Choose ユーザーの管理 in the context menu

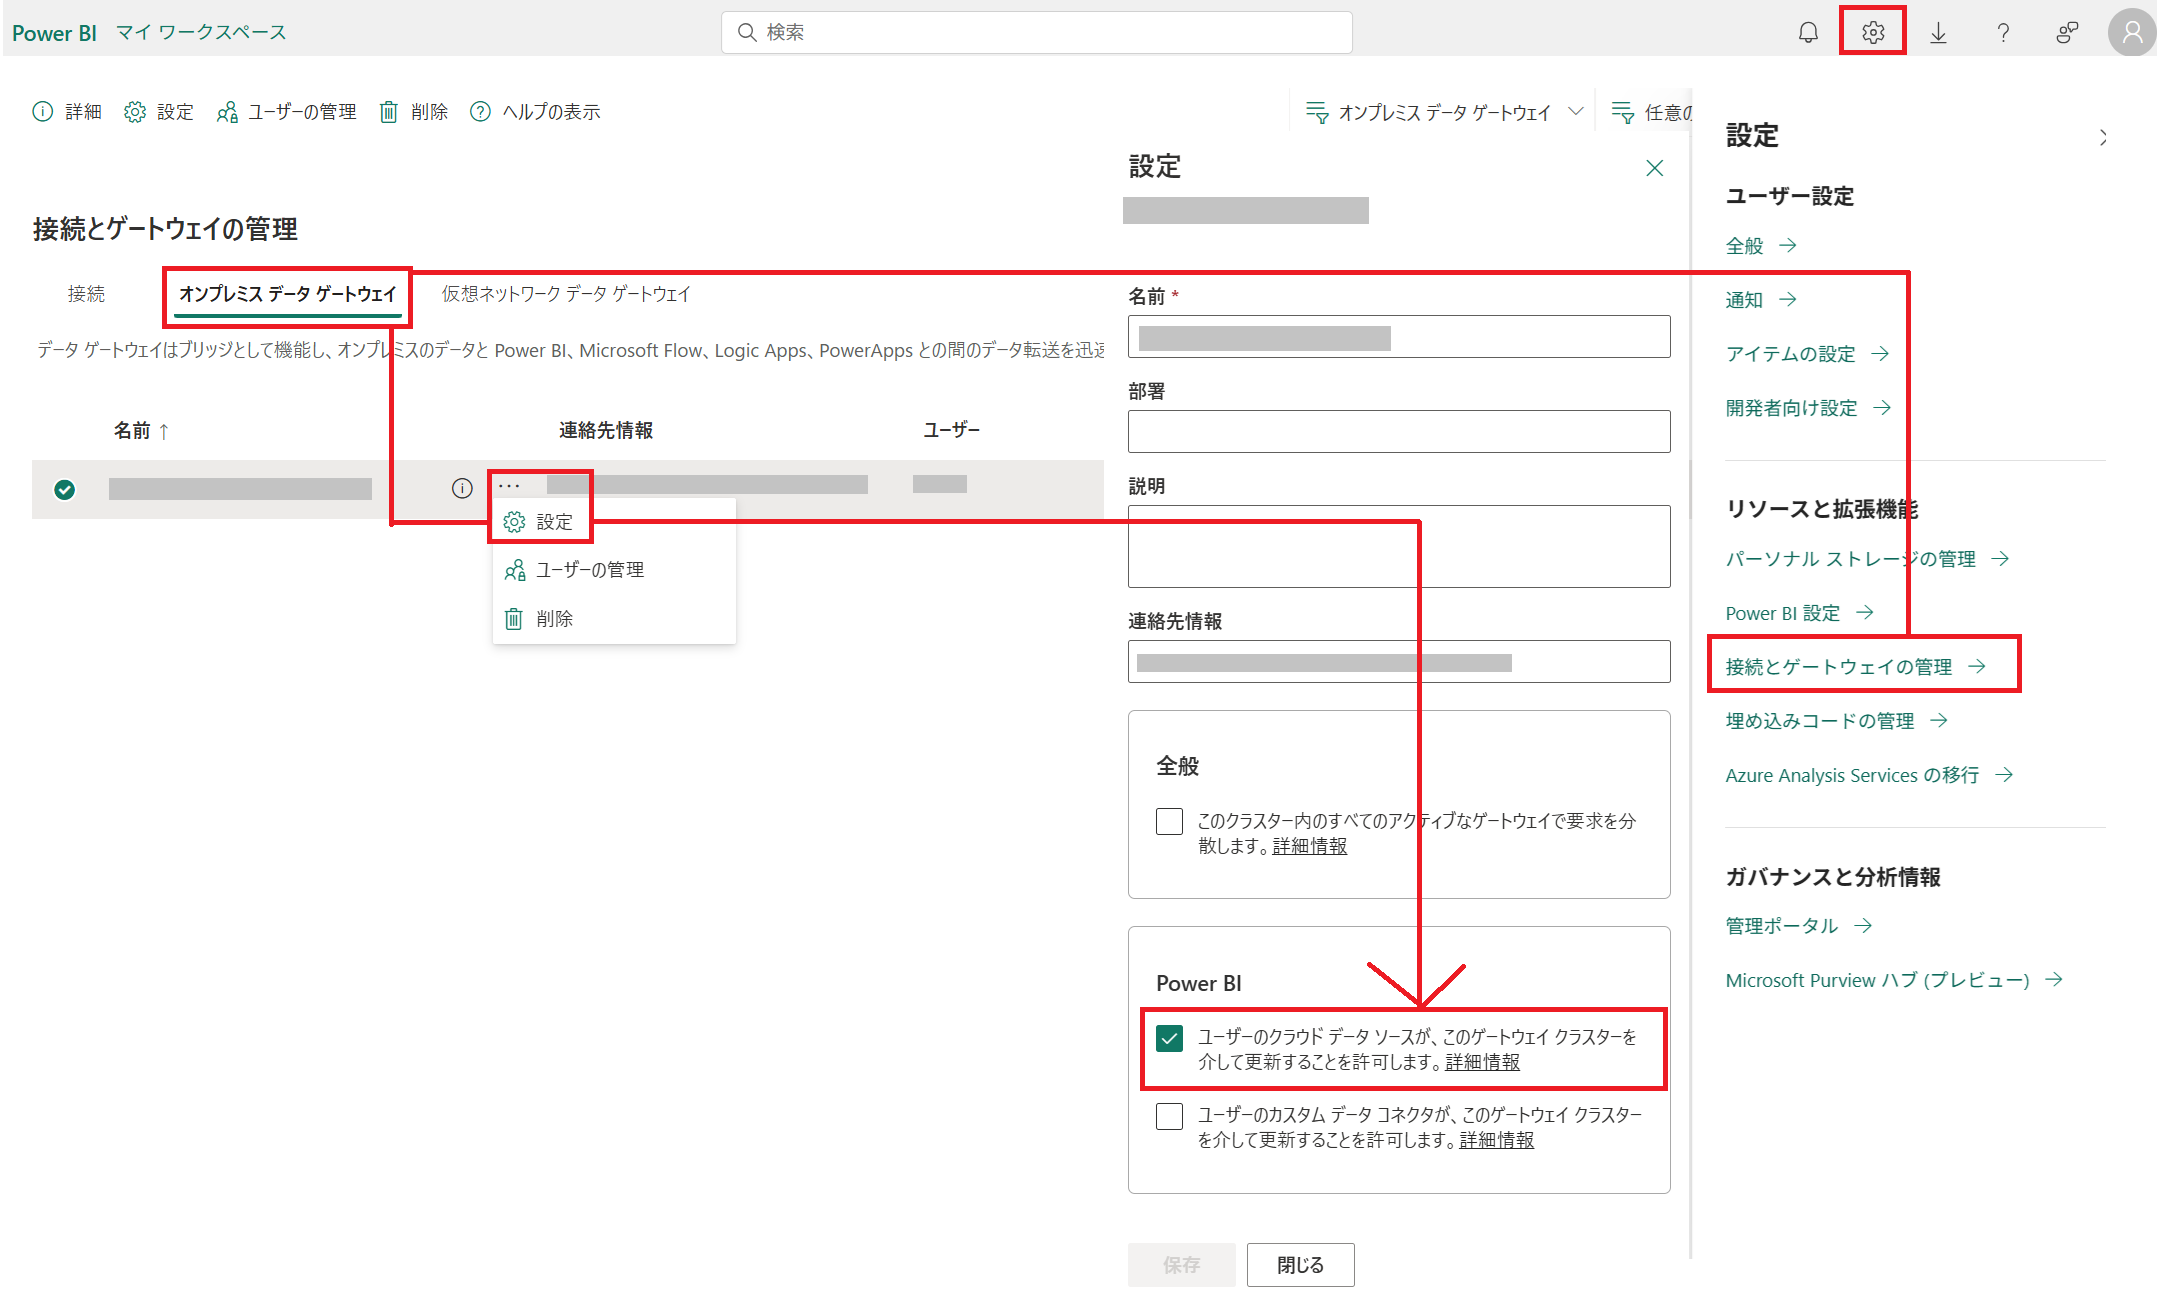(574, 570)
